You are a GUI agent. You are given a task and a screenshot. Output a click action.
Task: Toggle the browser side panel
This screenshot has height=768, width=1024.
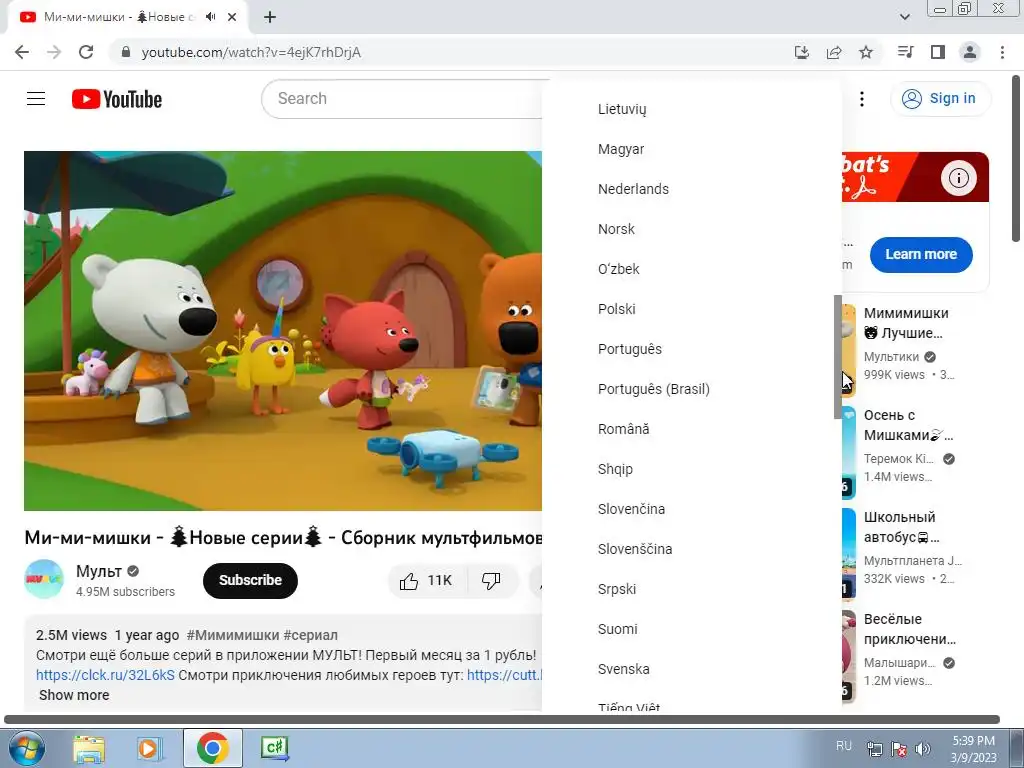[938, 52]
